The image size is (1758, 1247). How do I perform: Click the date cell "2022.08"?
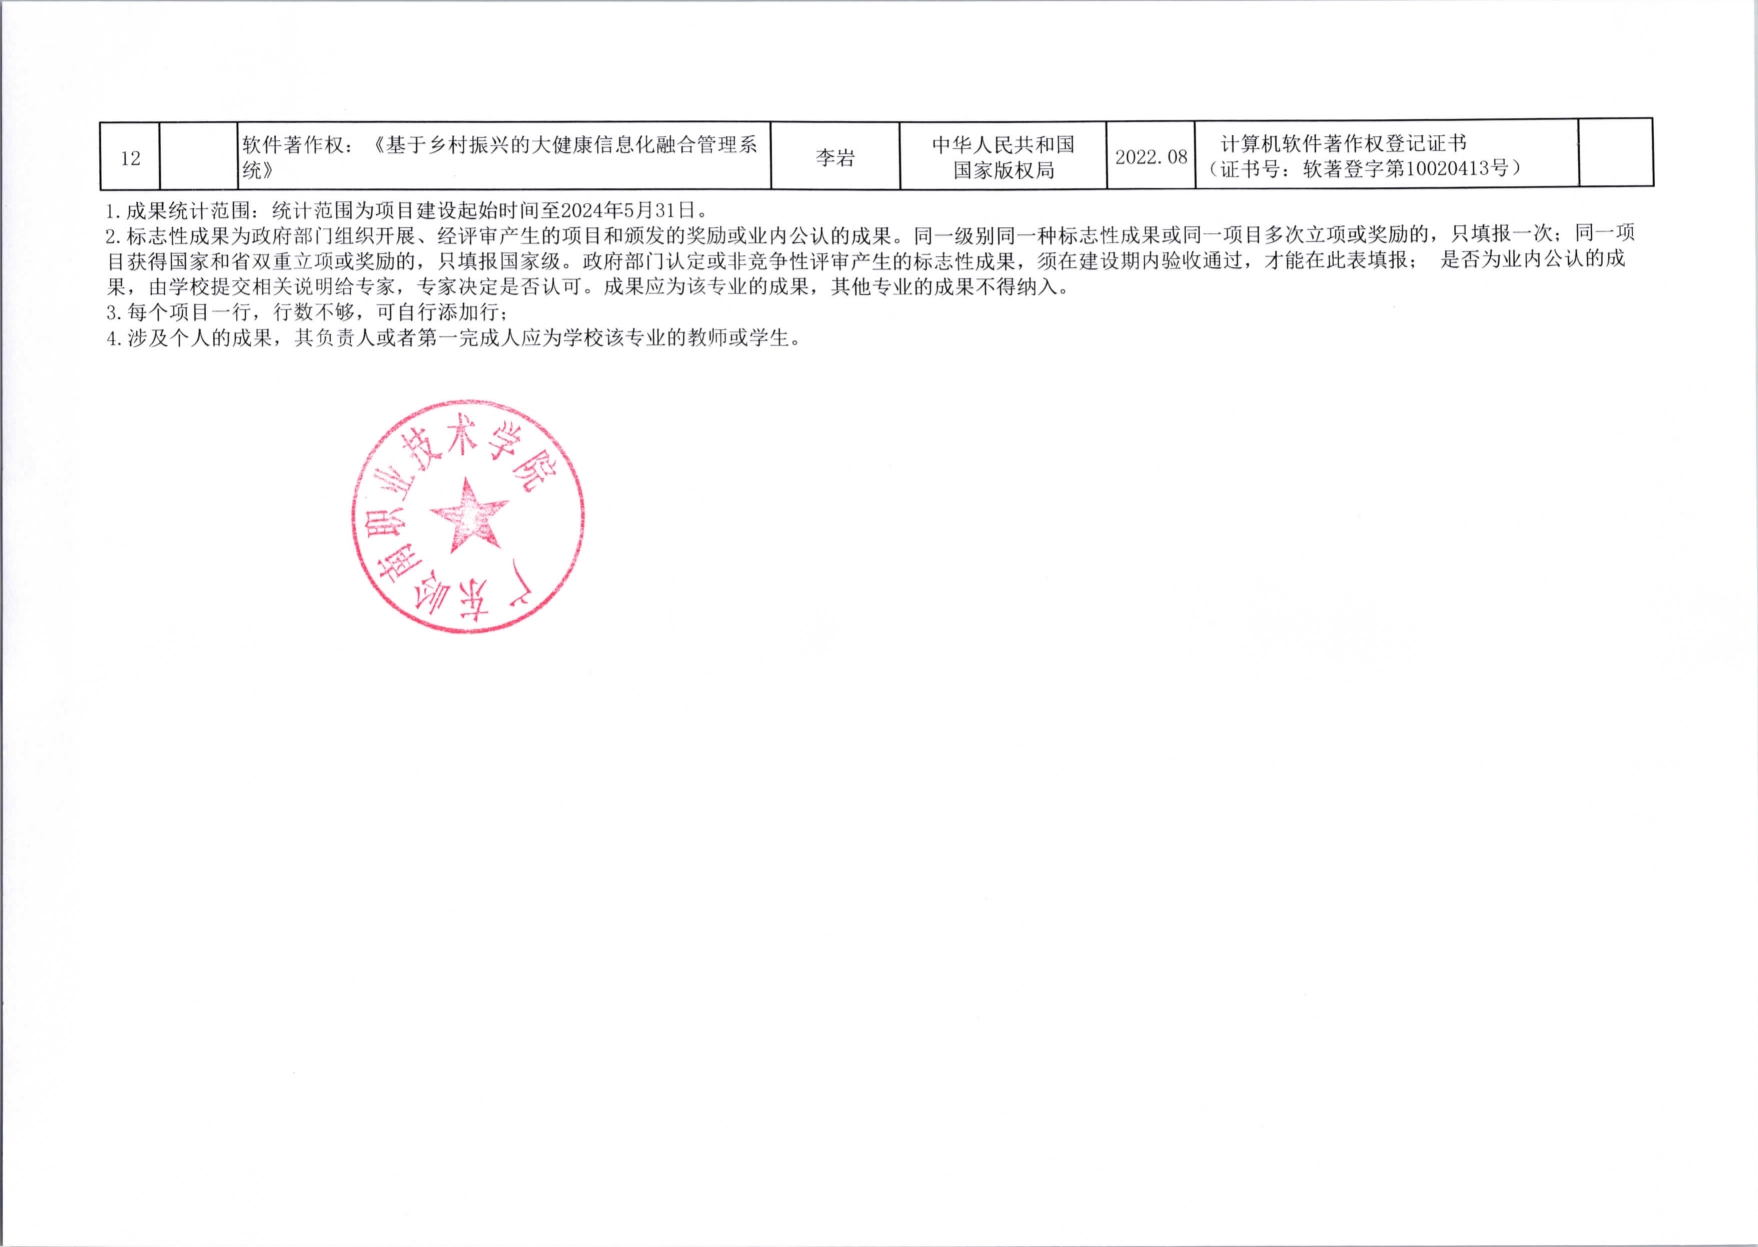tap(1151, 157)
